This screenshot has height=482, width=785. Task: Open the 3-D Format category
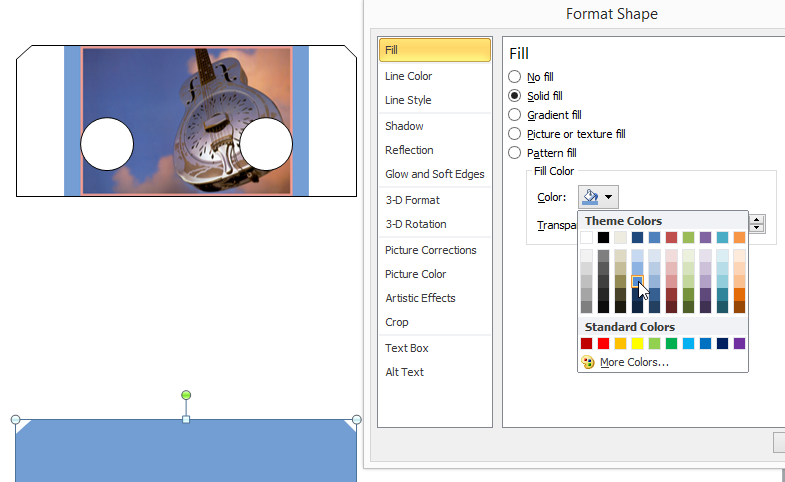(435, 200)
